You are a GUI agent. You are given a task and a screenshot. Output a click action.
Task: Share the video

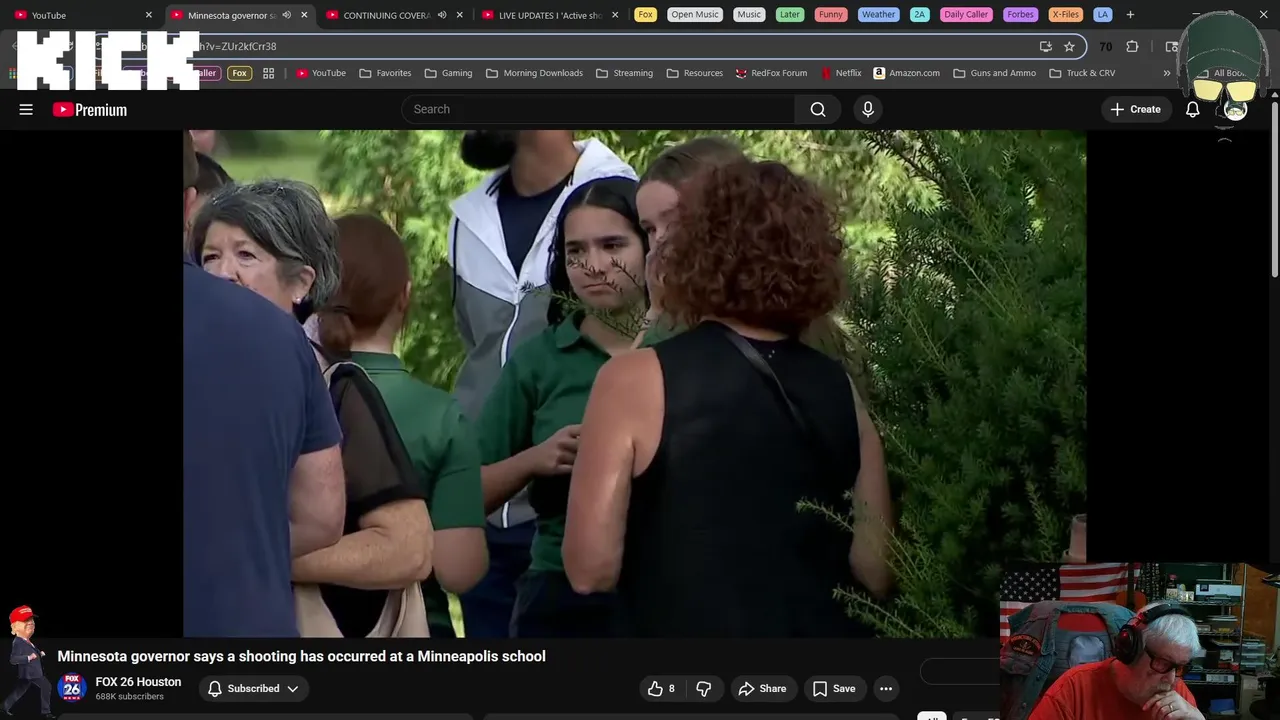(762, 688)
